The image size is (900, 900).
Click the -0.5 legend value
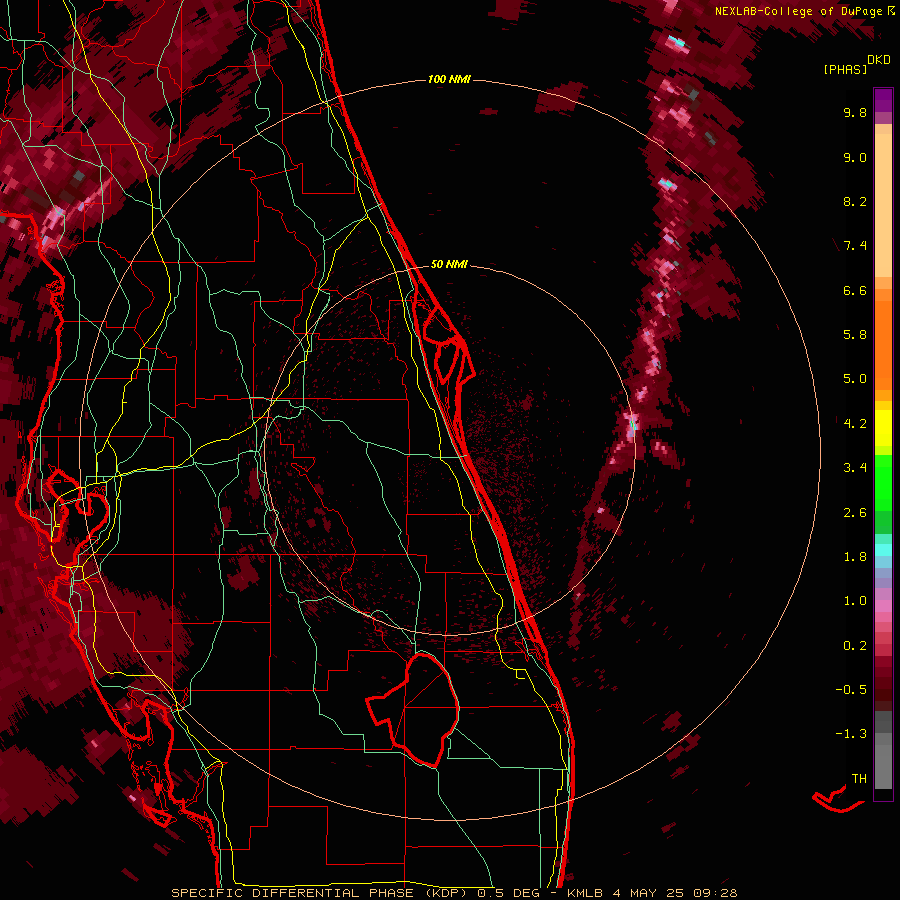(x=851, y=690)
